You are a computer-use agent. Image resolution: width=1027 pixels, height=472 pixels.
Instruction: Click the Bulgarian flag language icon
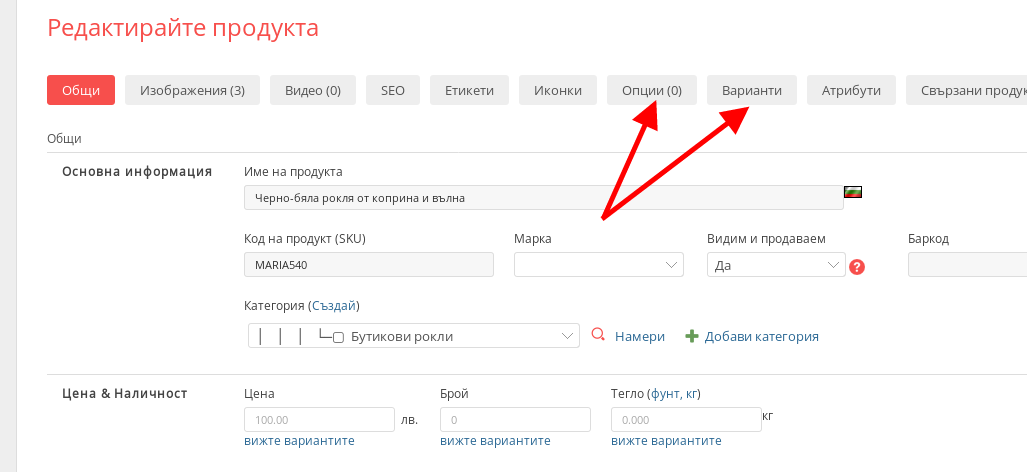coord(853,192)
